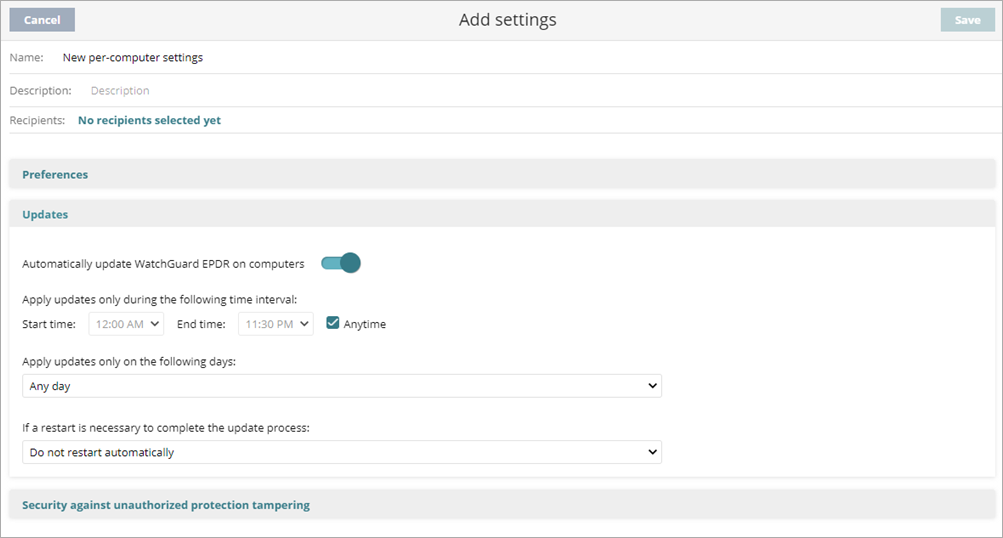
Task: Click the Any day dropdown arrow
Action: (653, 386)
